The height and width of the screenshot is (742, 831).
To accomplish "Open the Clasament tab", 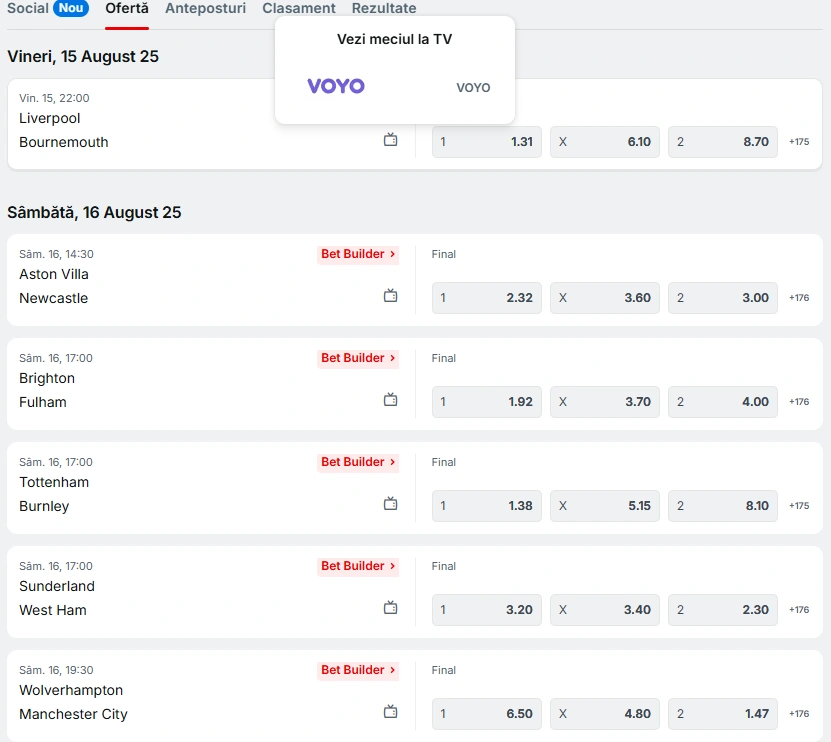I will 299,8.
